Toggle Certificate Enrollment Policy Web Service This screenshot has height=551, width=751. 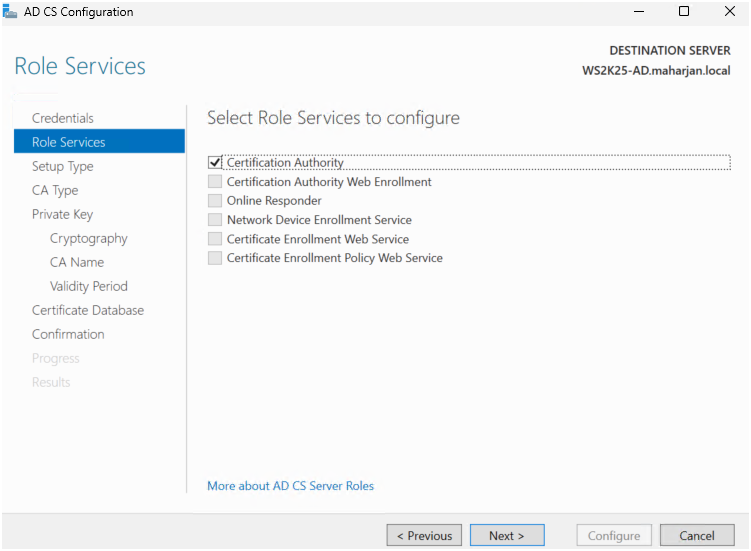[214, 258]
